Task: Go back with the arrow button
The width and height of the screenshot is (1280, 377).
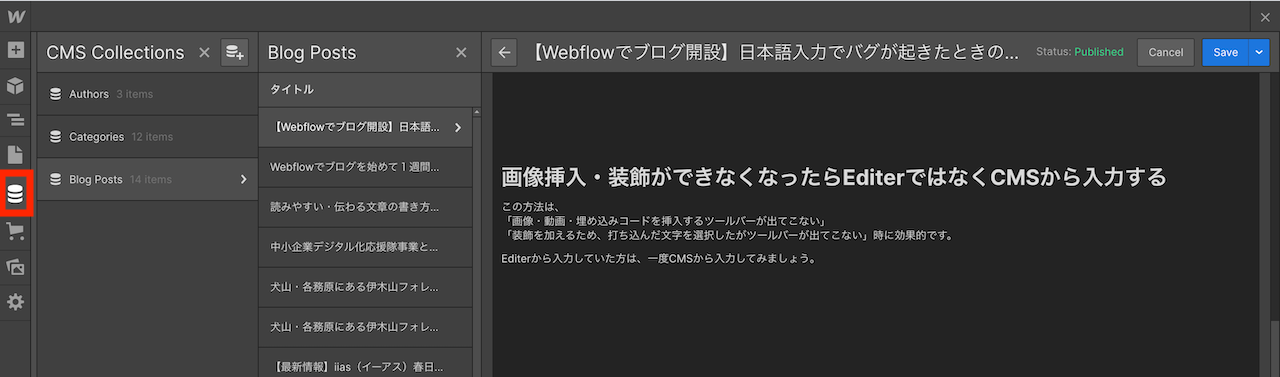Action: (504, 53)
